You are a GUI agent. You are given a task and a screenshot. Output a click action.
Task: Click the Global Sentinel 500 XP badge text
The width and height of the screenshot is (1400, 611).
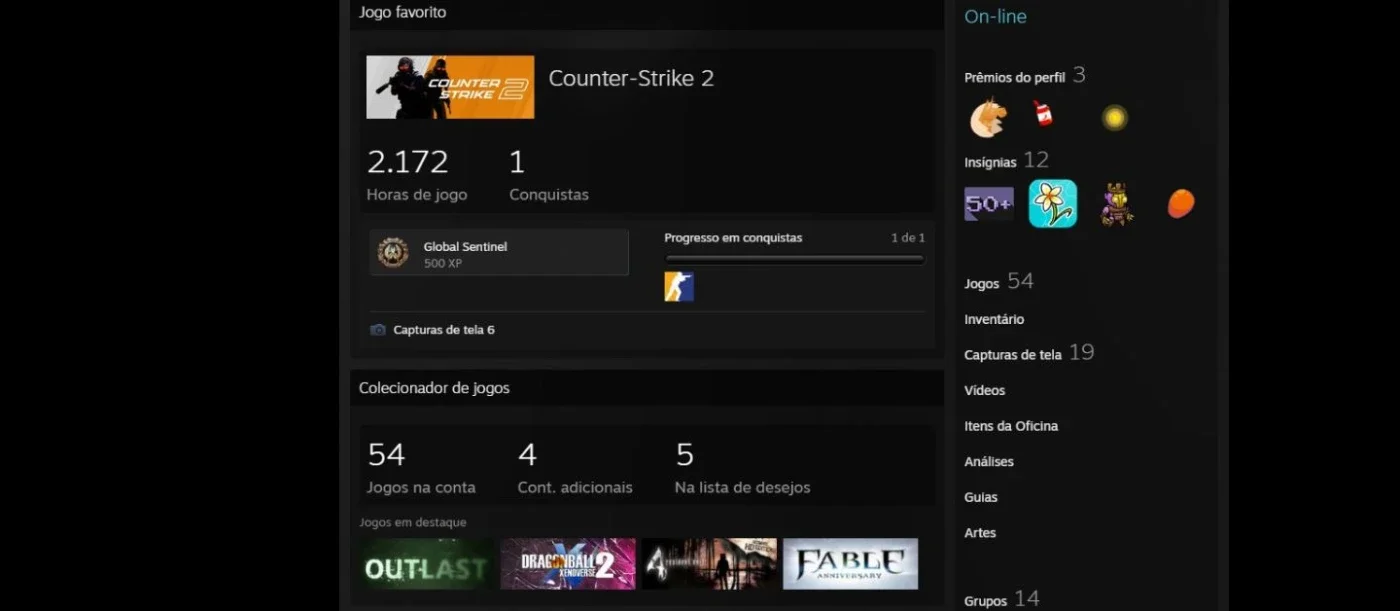tap(465, 254)
